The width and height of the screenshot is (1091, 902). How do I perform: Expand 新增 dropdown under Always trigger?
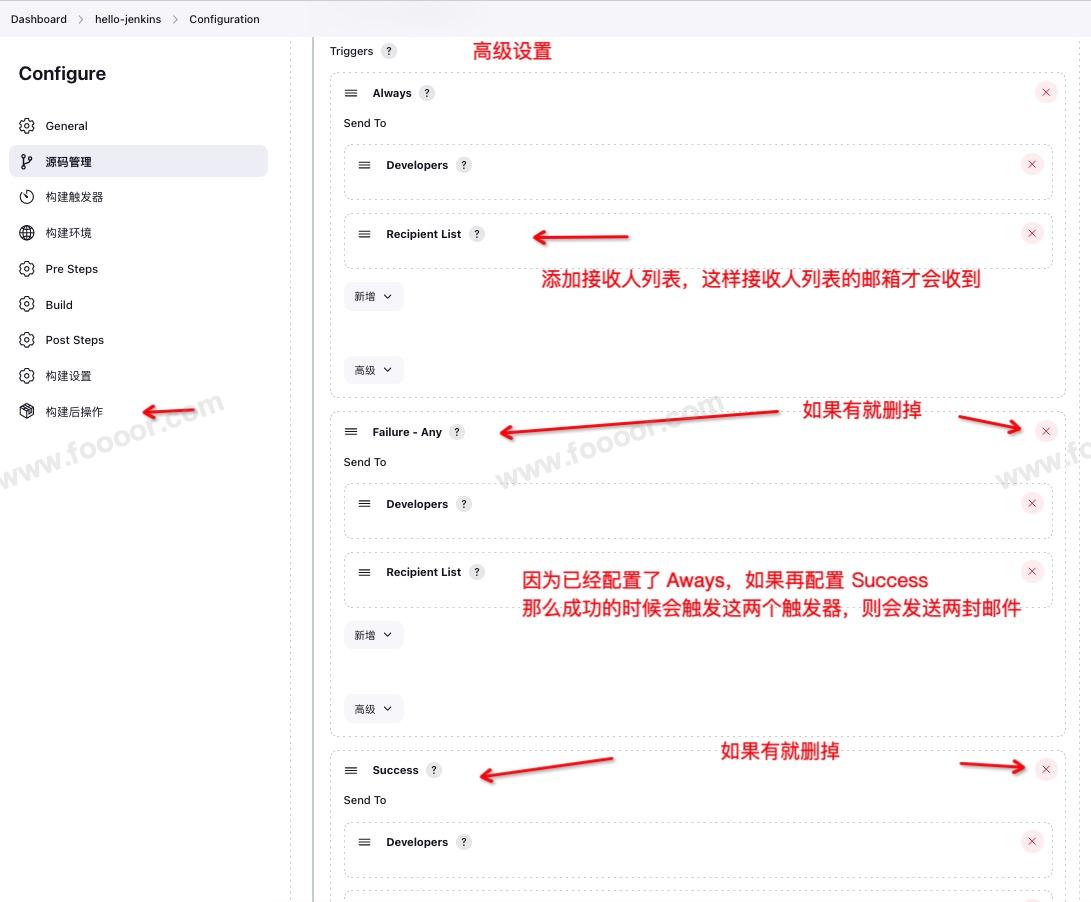373,296
